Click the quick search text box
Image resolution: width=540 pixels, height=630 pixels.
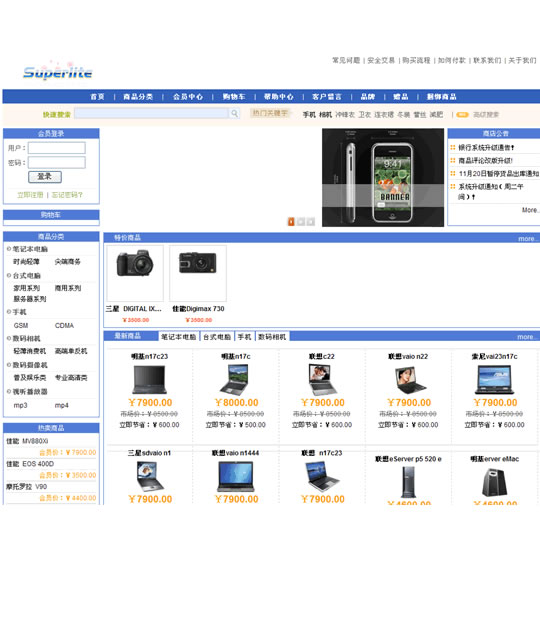click(x=151, y=113)
